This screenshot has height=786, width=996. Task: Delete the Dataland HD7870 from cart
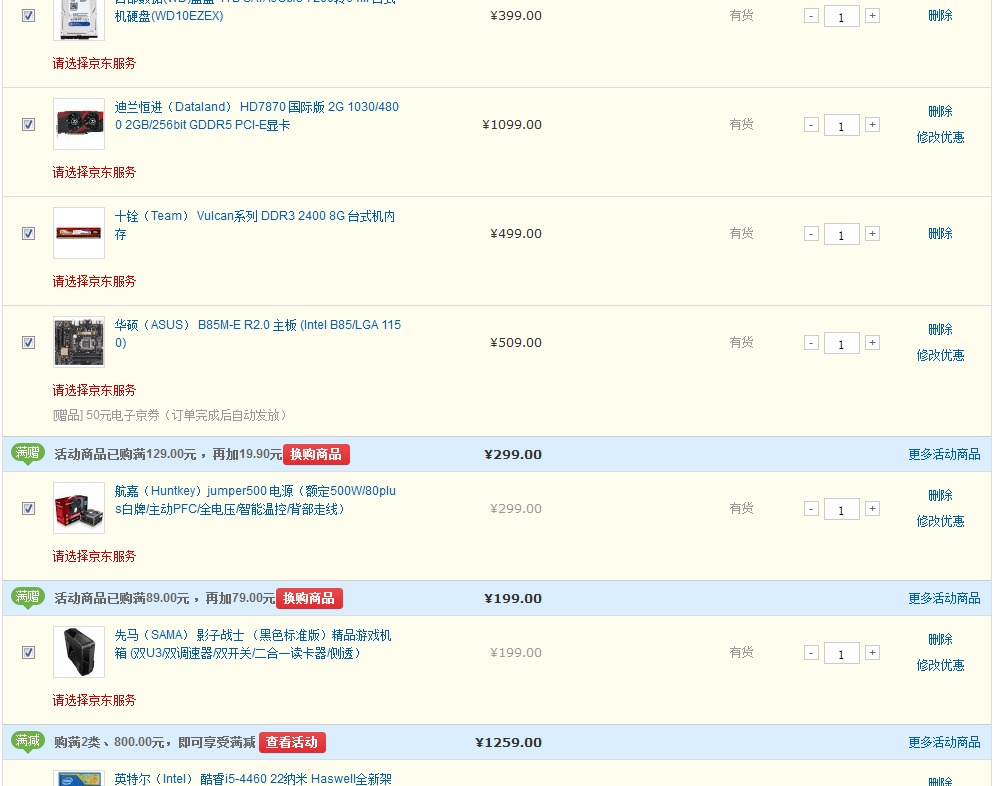click(940, 111)
